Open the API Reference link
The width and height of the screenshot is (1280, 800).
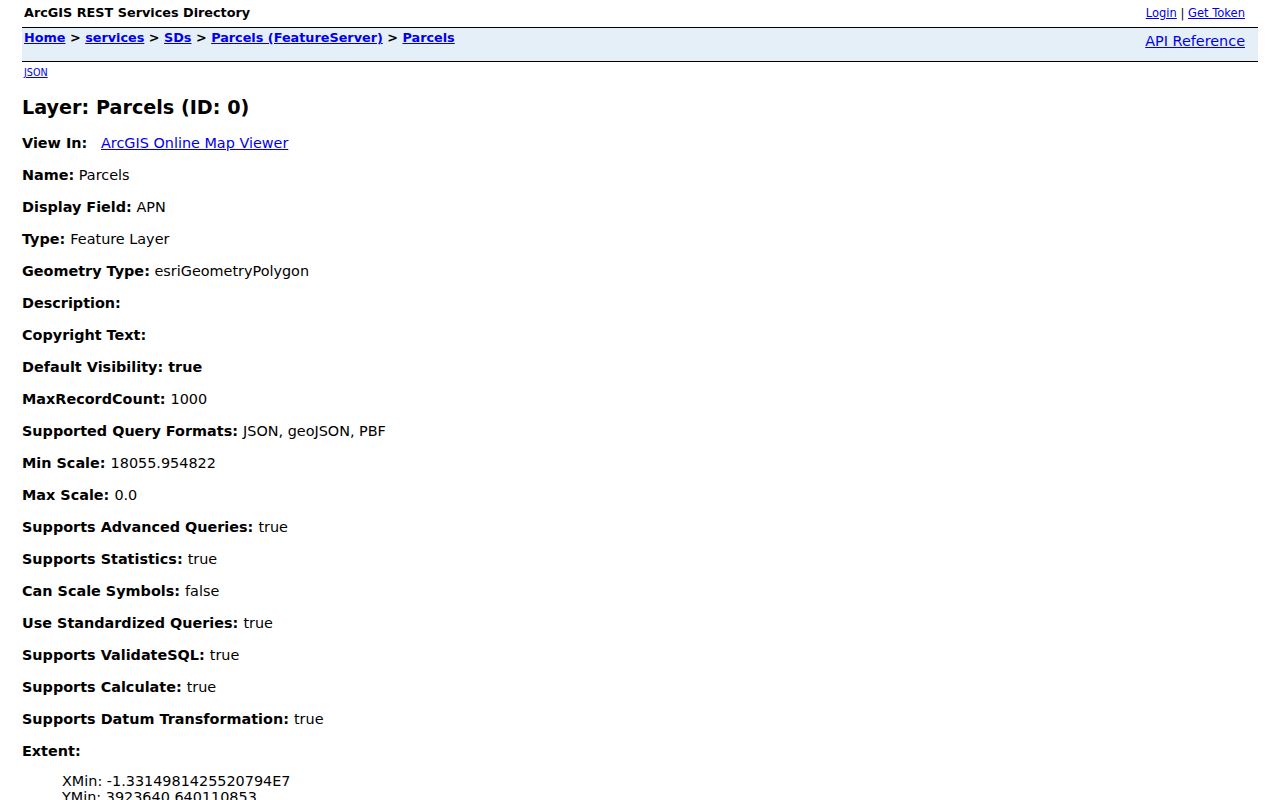(x=1195, y=41)
